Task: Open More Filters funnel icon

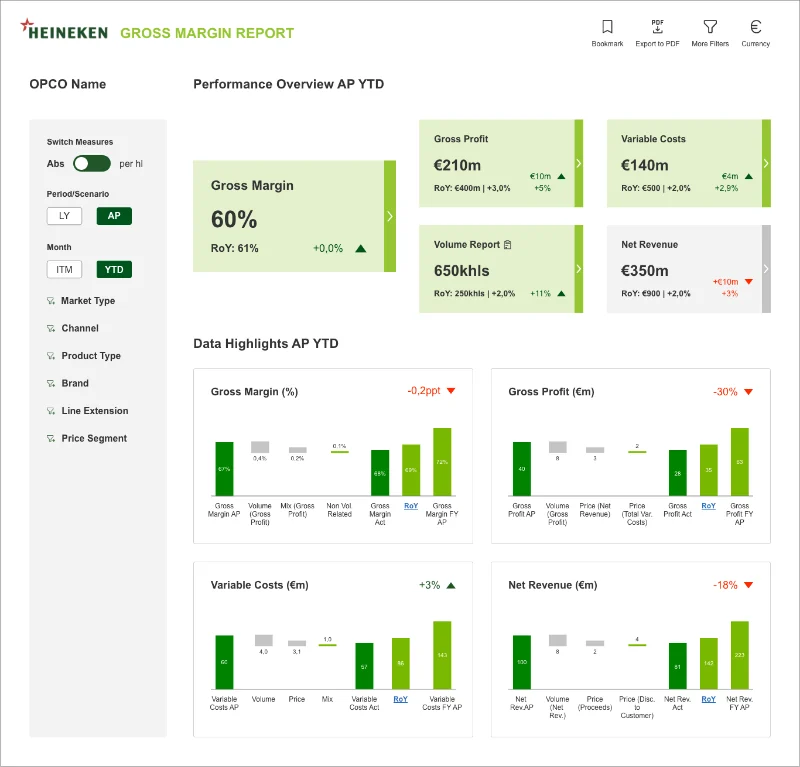Action: pos(710,27)
